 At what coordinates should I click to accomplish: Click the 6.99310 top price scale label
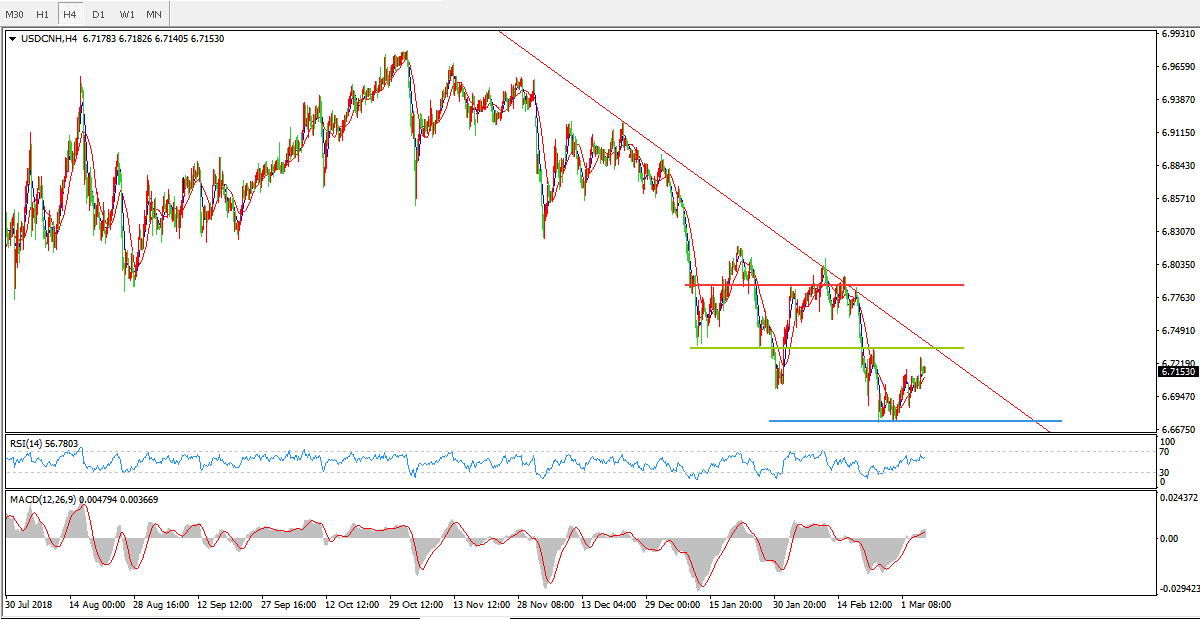point(1178,34)
